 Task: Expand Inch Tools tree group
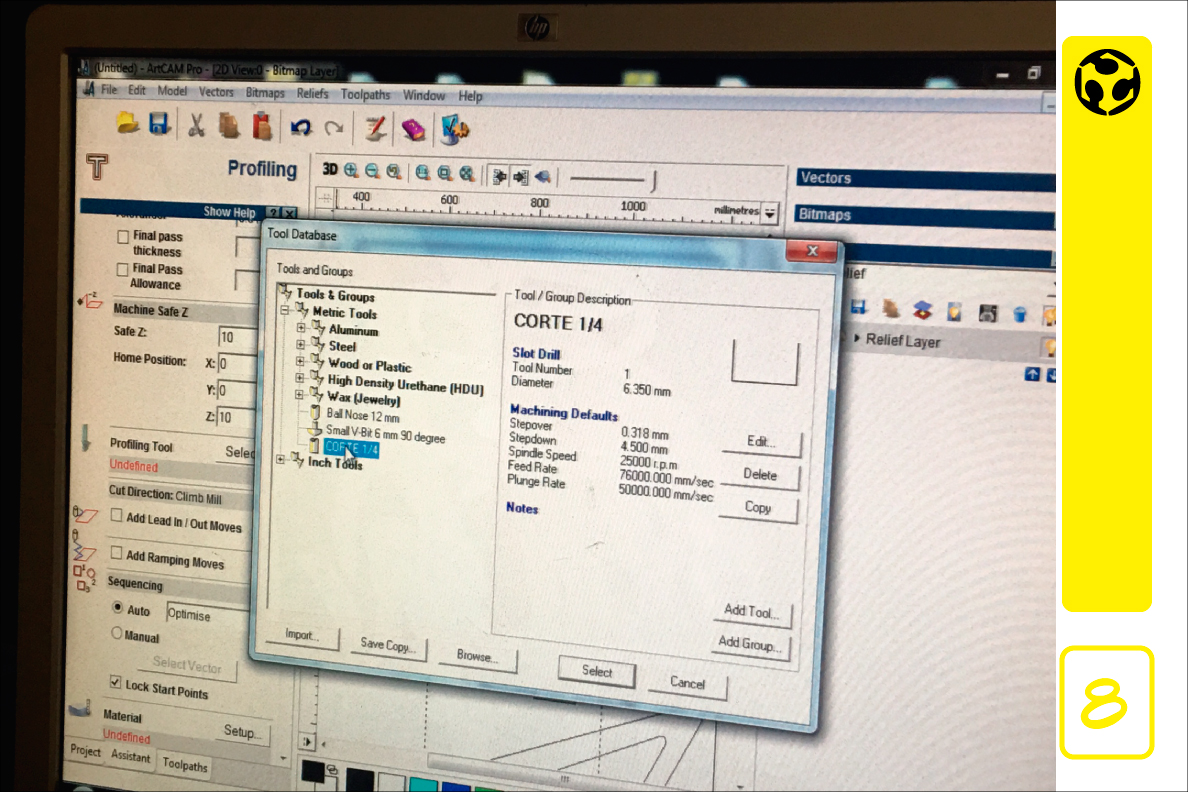[x=281, y=459]
